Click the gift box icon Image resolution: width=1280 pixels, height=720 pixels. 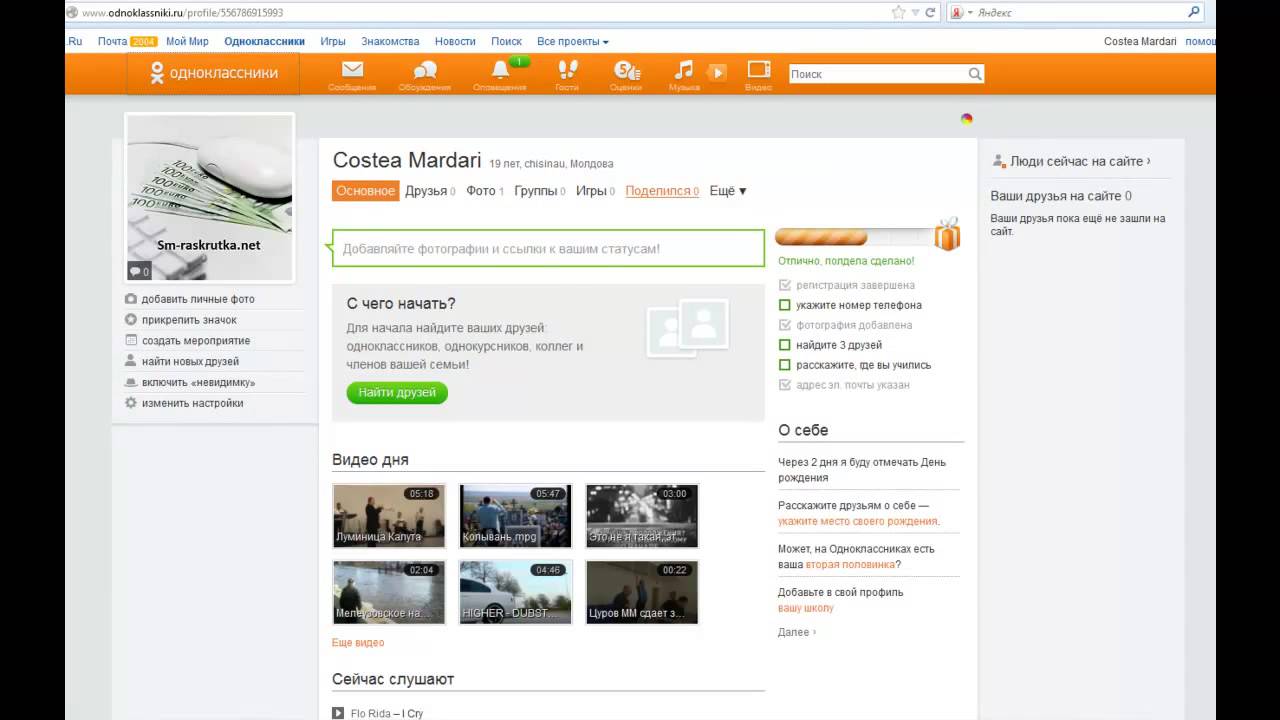(x=947, y=234)
